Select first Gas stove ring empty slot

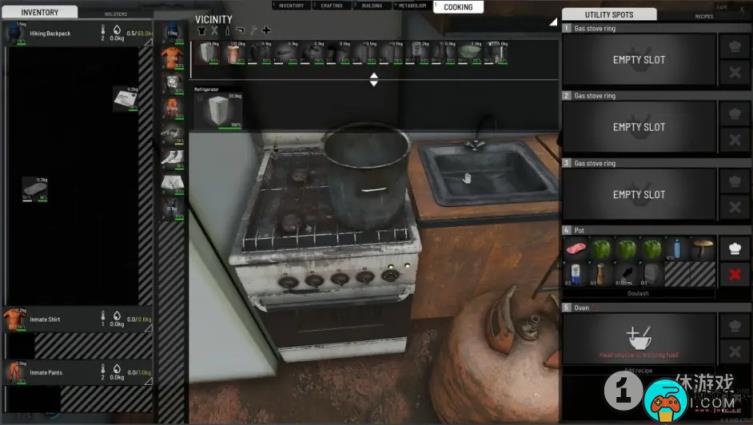coord(639,60)
